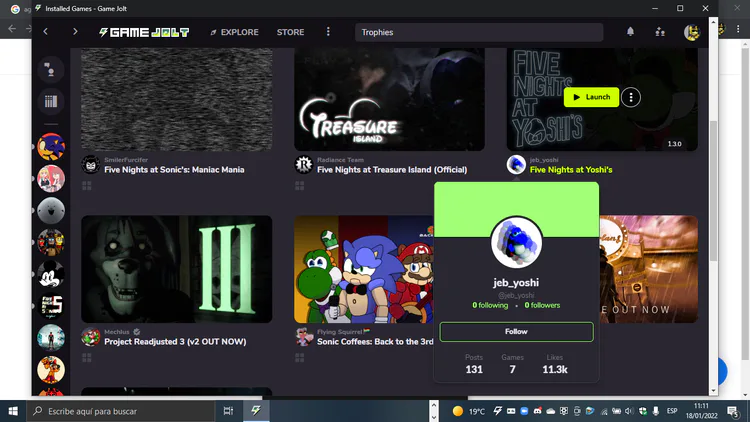750x422 pixels.
Task: Click Mechlus developer name
Action: (x=117, y=332)
